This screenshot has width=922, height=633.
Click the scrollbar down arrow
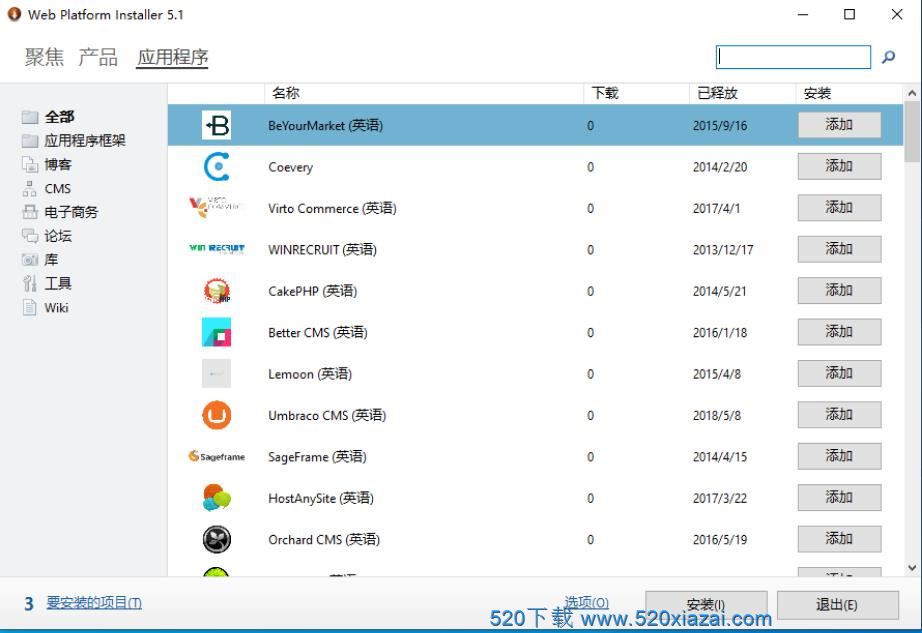(912, 568)
